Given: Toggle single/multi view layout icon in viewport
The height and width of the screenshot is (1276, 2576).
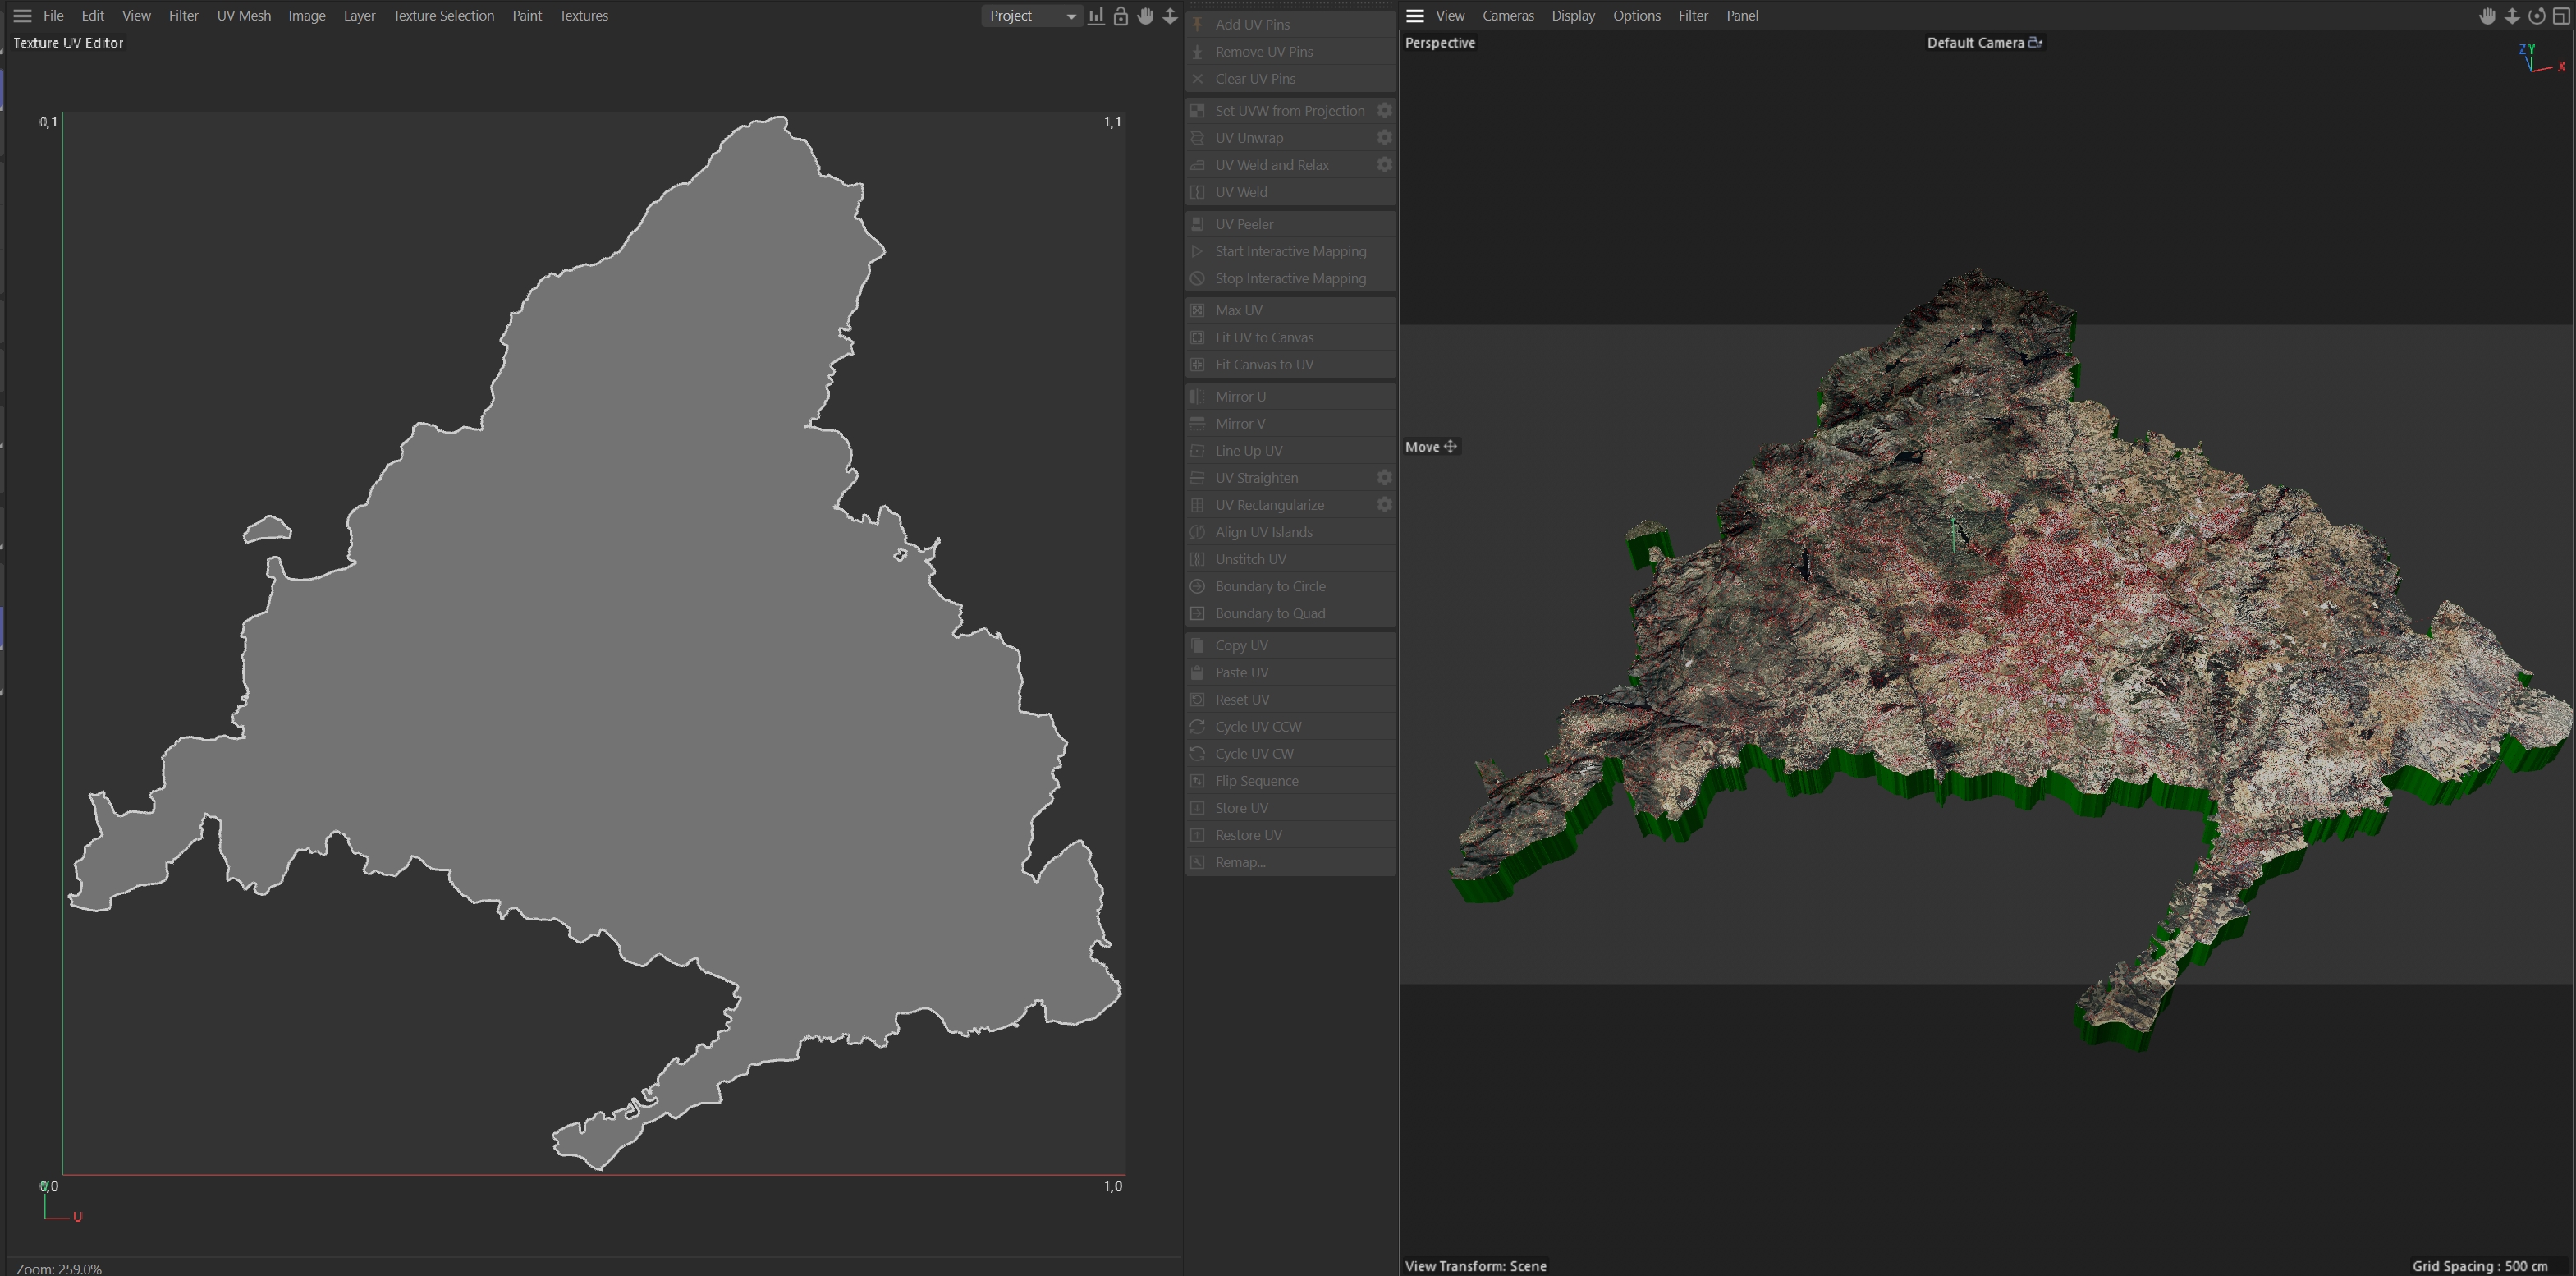Looking at the screenshot, I should 2560,16.
